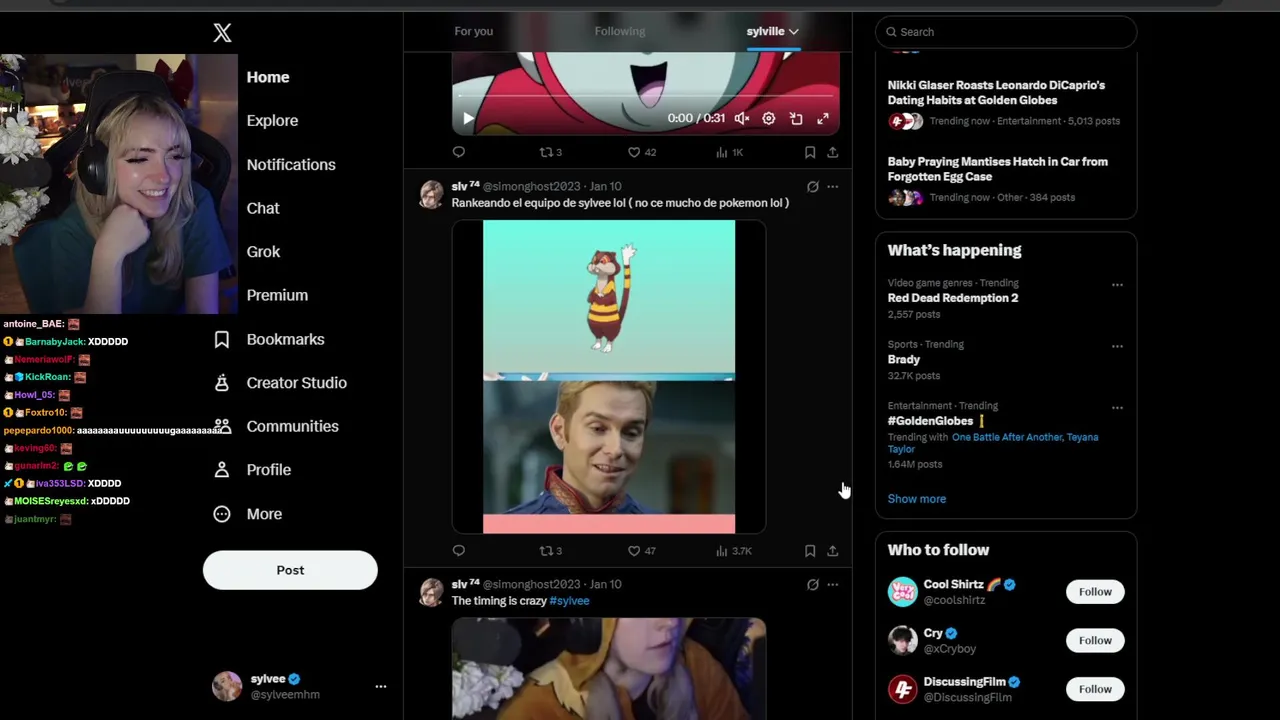1280x720 pixels.
Task: Click Grok icon on timing is crazy post
Action: pos(812,585)
